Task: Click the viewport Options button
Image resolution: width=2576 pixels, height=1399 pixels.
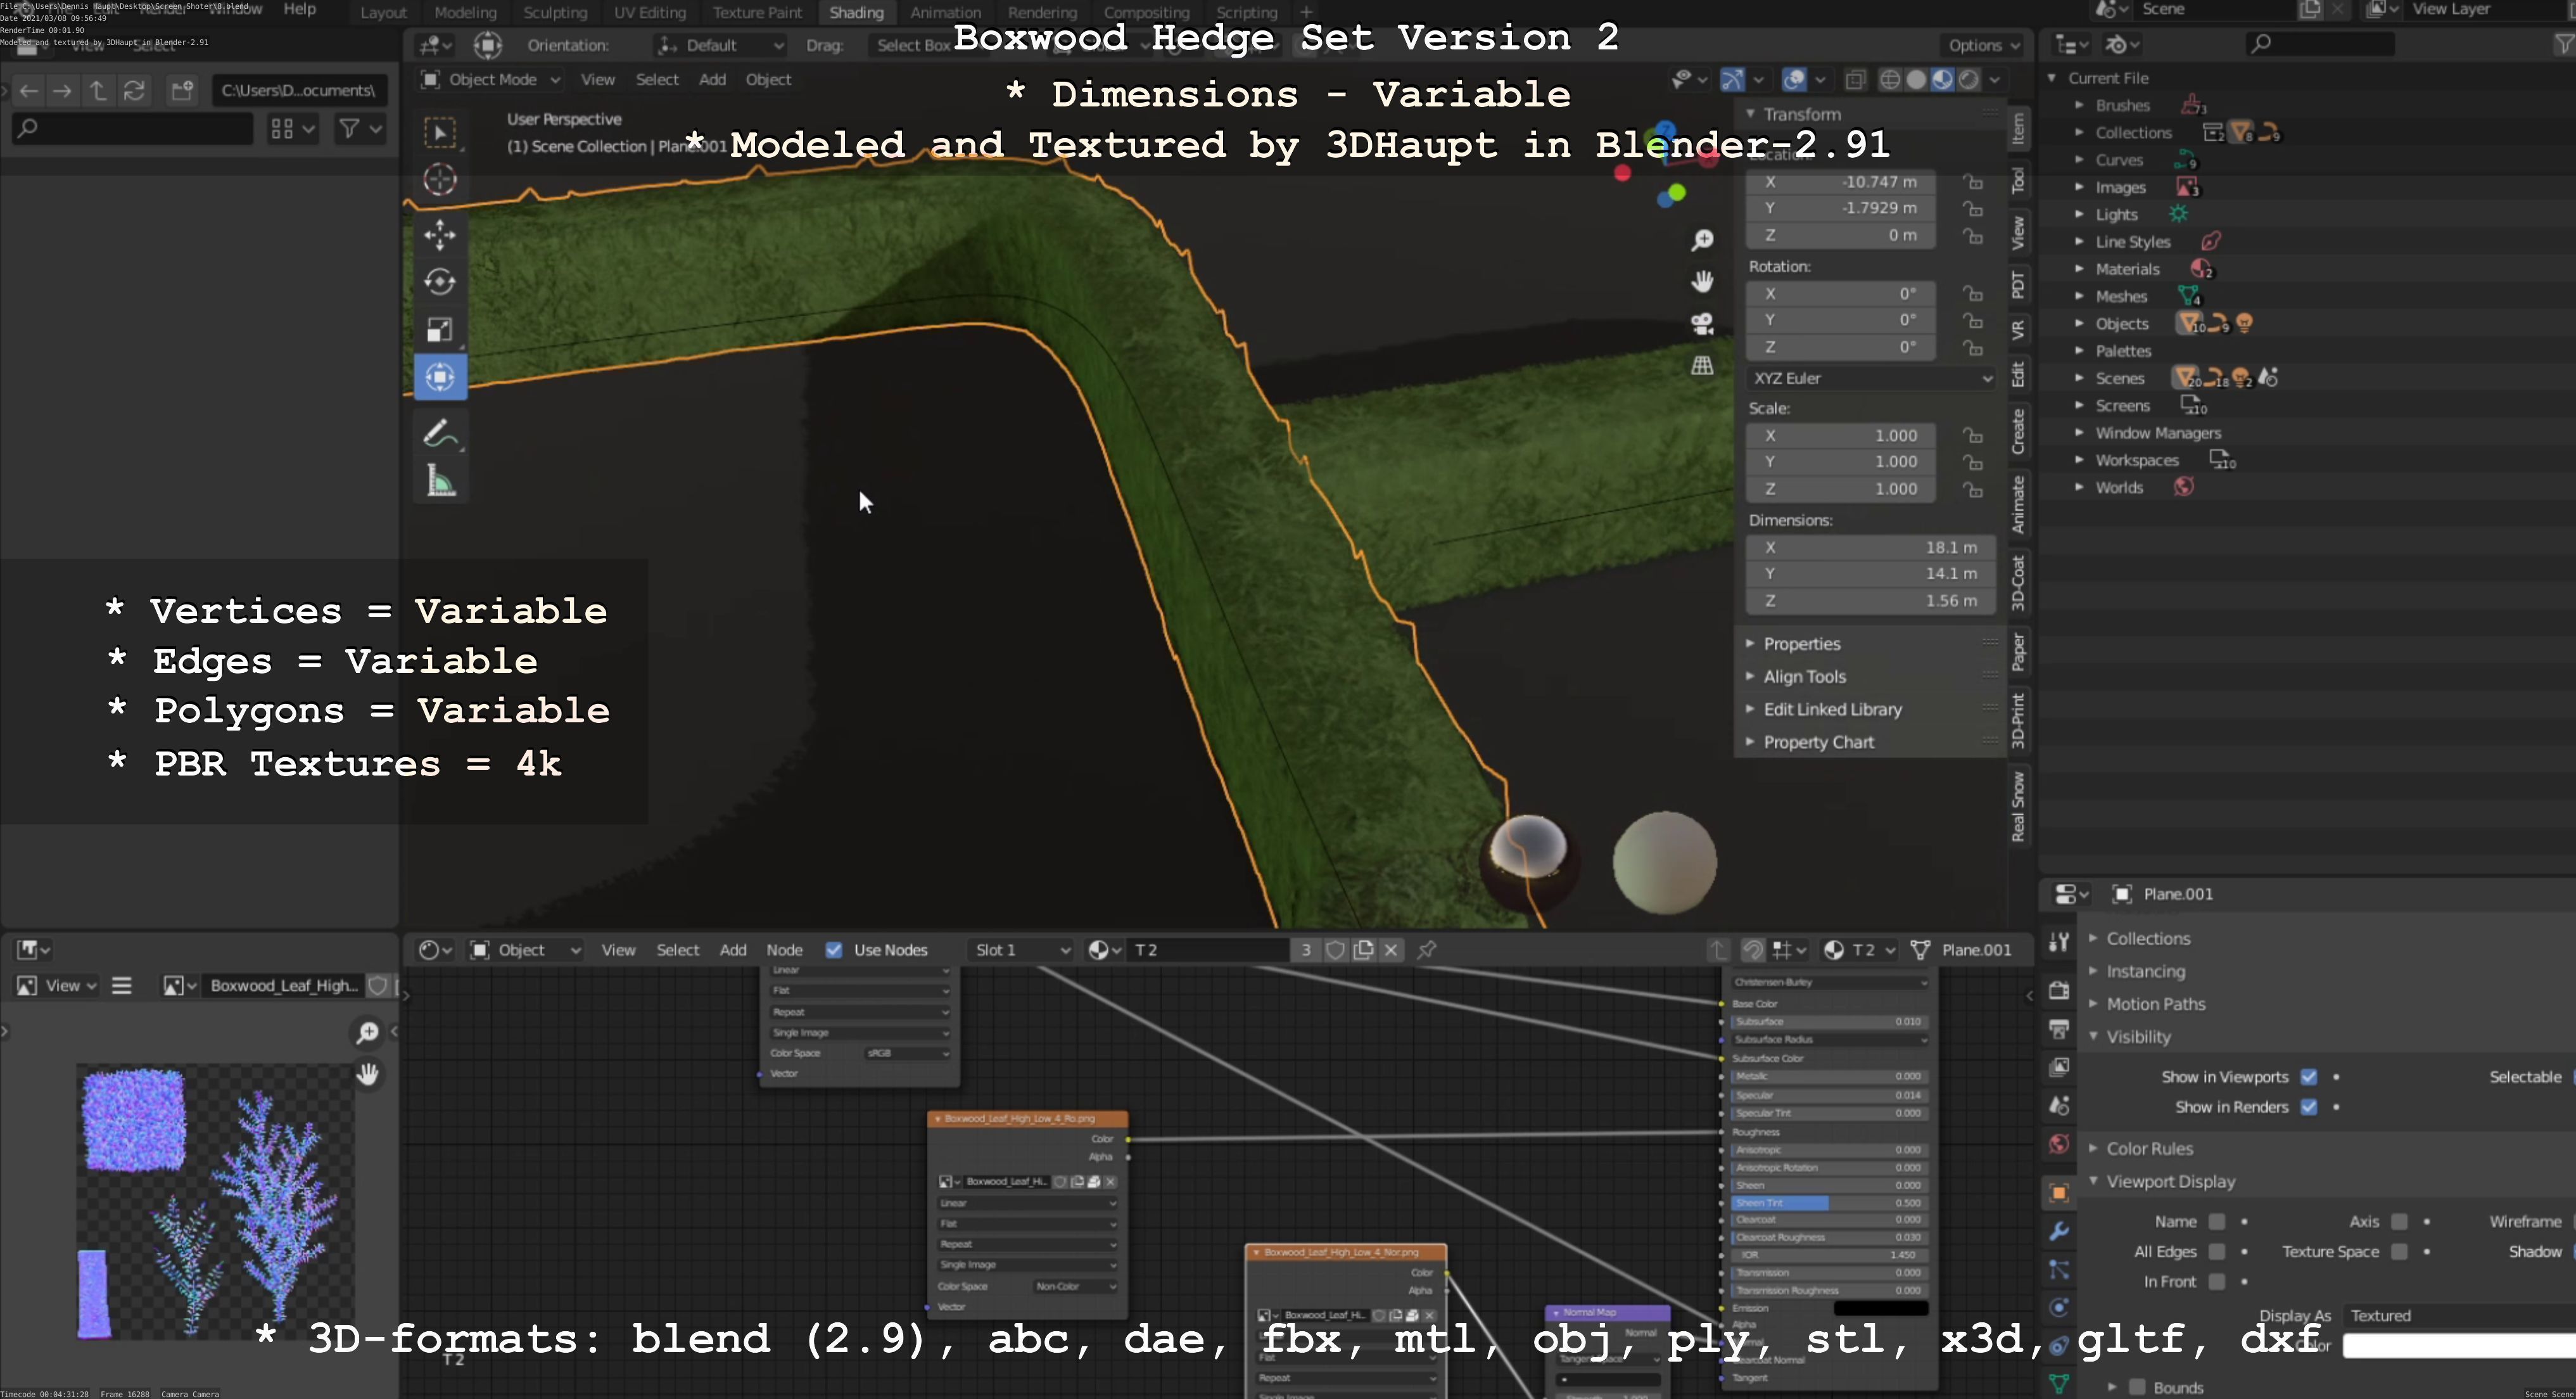Action: coord(1984,46)
